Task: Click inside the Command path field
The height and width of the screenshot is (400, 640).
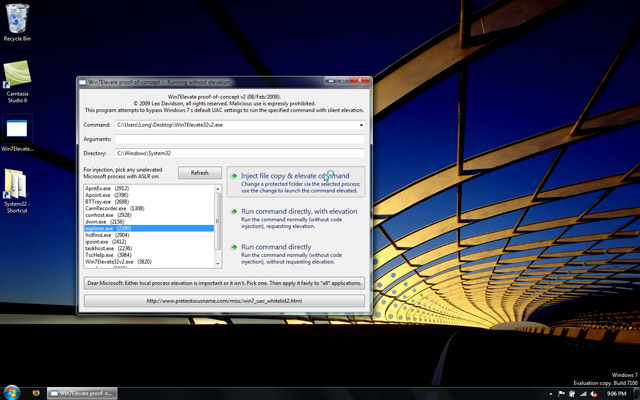Action: pyautogui.click(x=236, y=125)
